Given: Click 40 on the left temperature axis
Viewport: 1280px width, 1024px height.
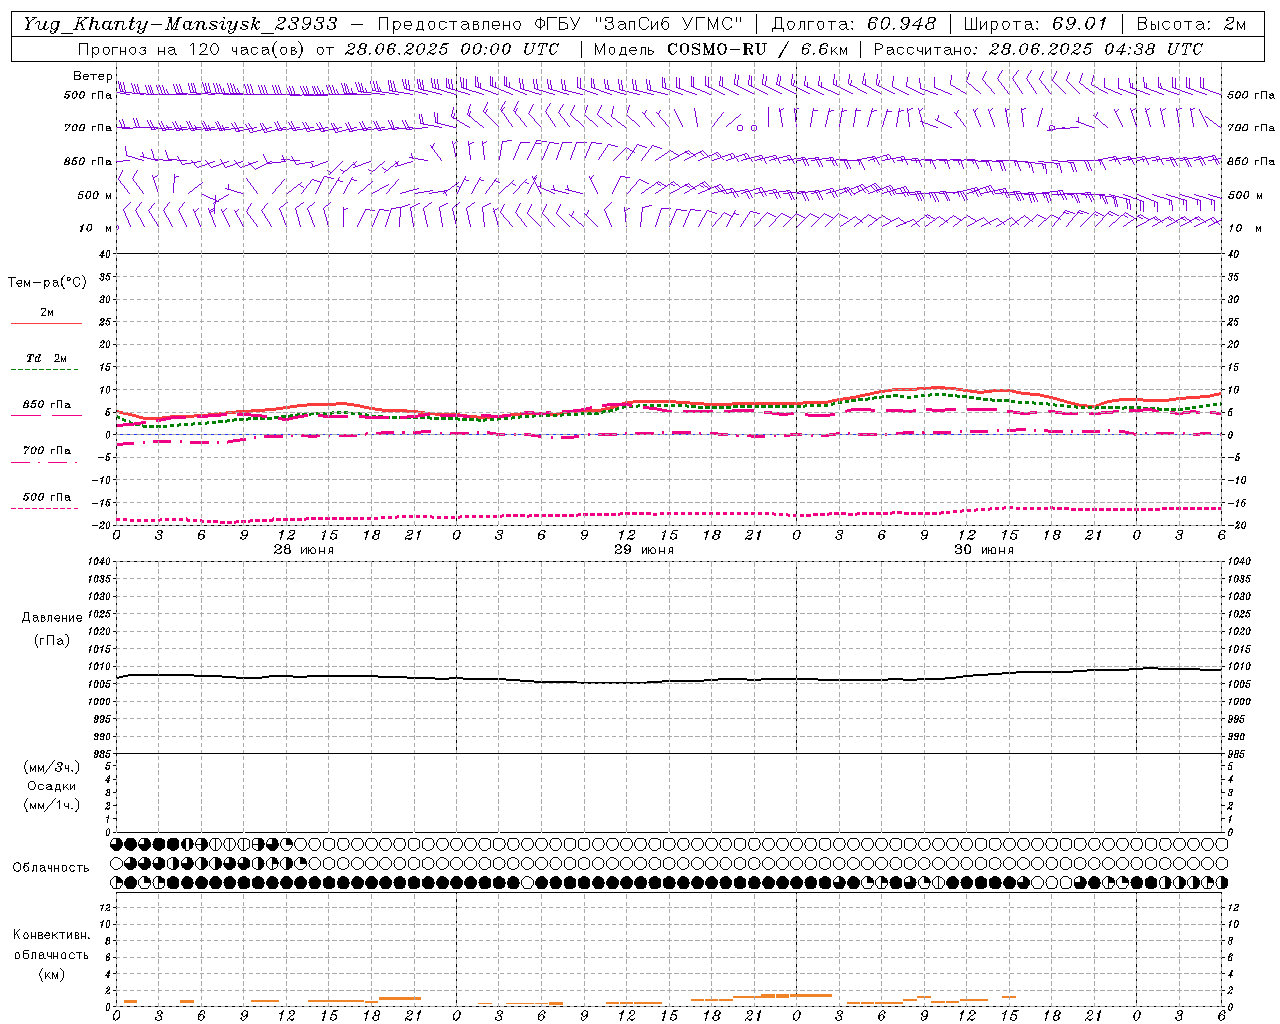Looking at the screenshot, I should pyautogui.click(x=106, y=254).
